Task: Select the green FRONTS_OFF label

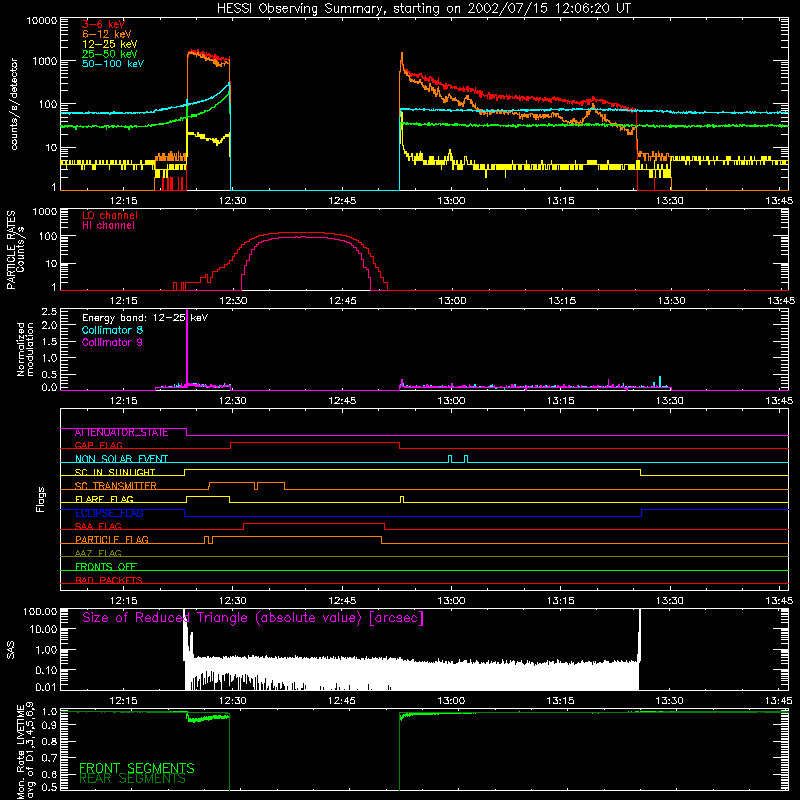Action: (106, 567)
